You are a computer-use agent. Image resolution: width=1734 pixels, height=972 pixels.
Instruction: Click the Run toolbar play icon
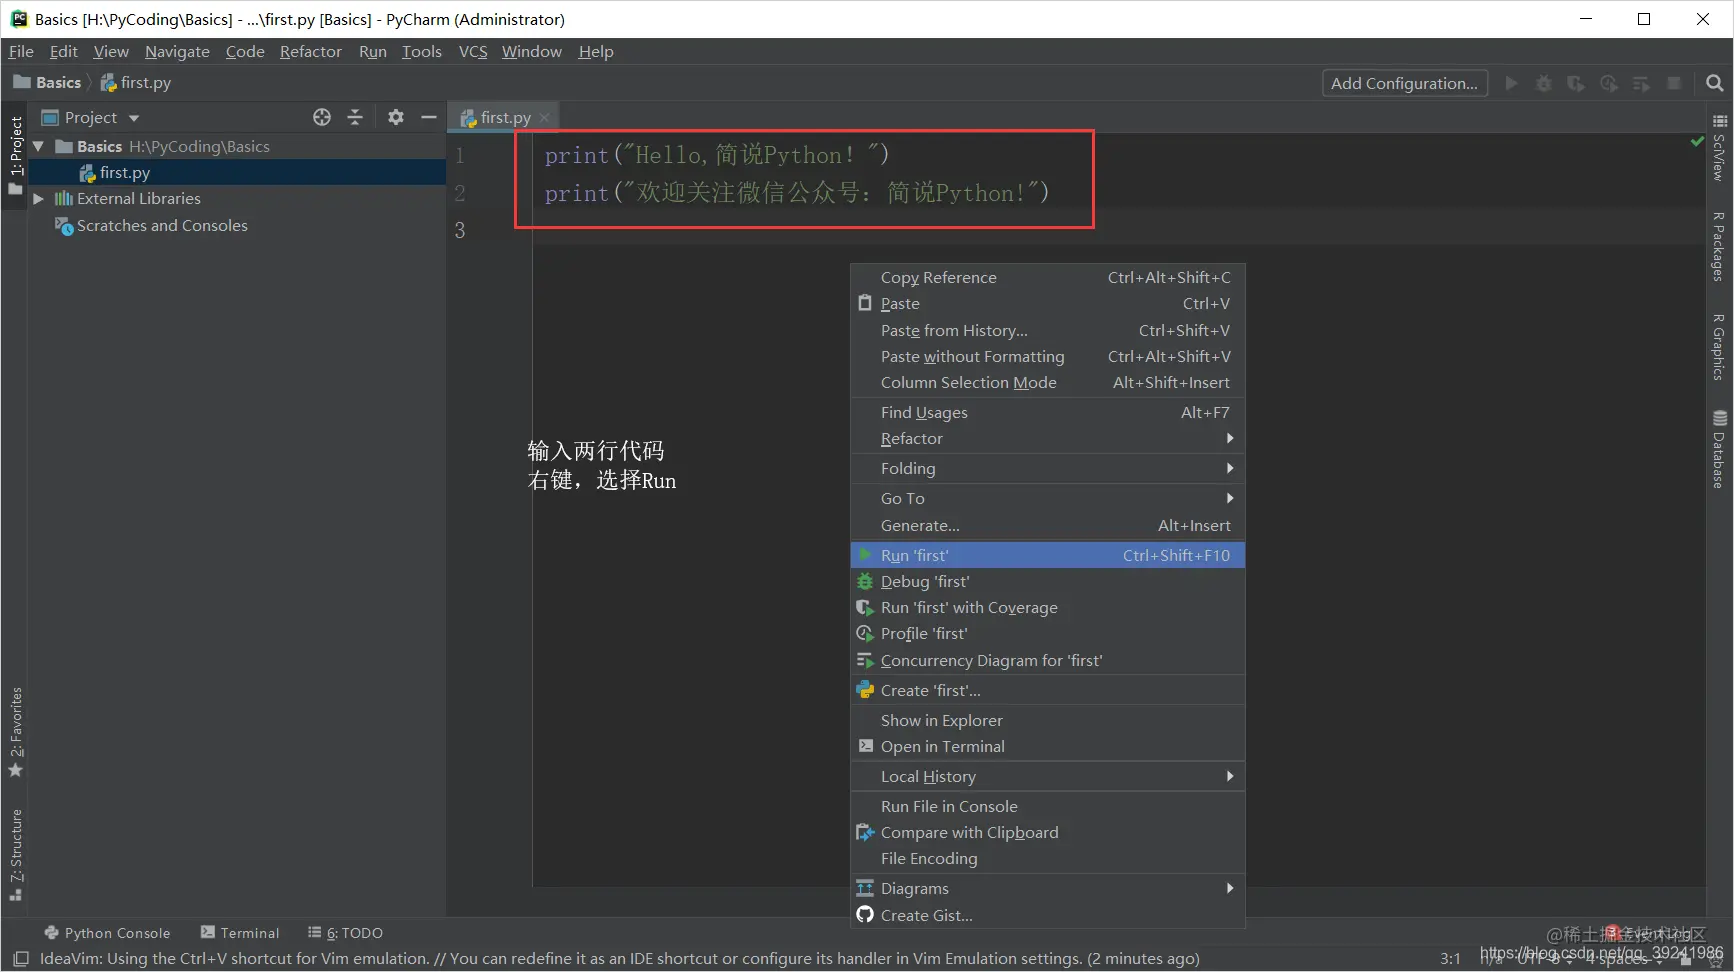[1511, 83]
